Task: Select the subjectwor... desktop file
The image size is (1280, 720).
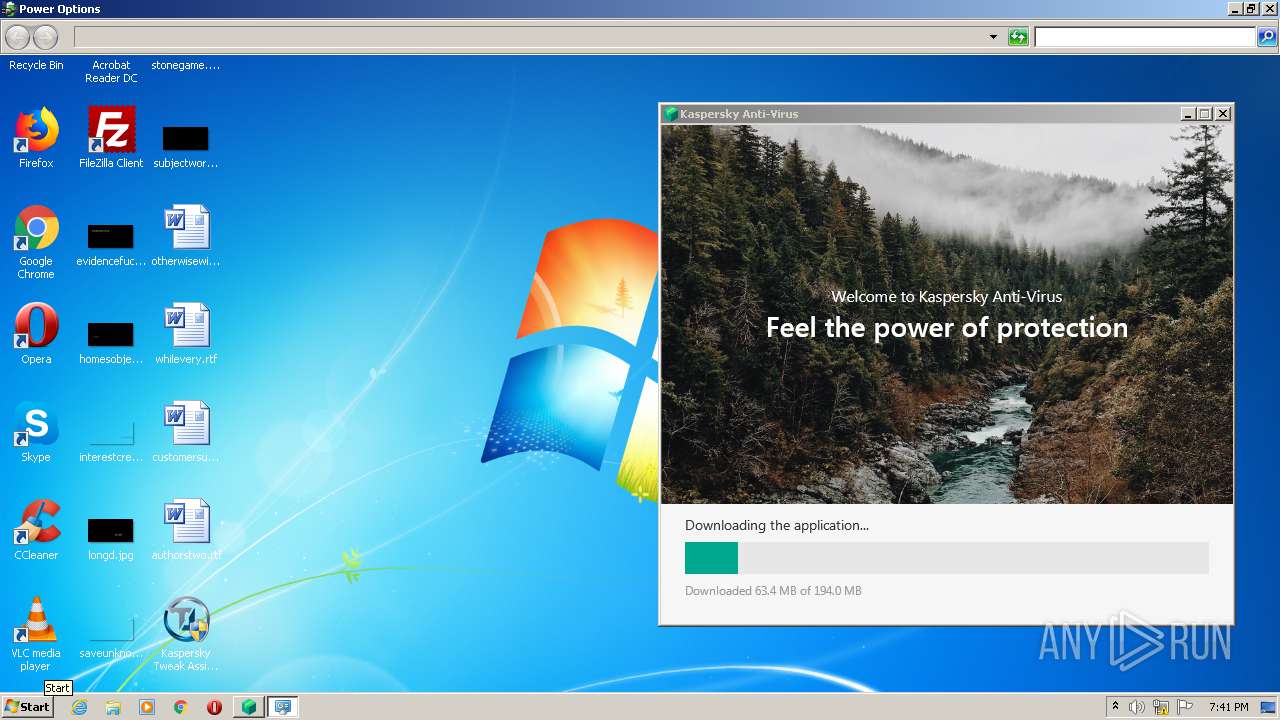Action: [186, 146]
